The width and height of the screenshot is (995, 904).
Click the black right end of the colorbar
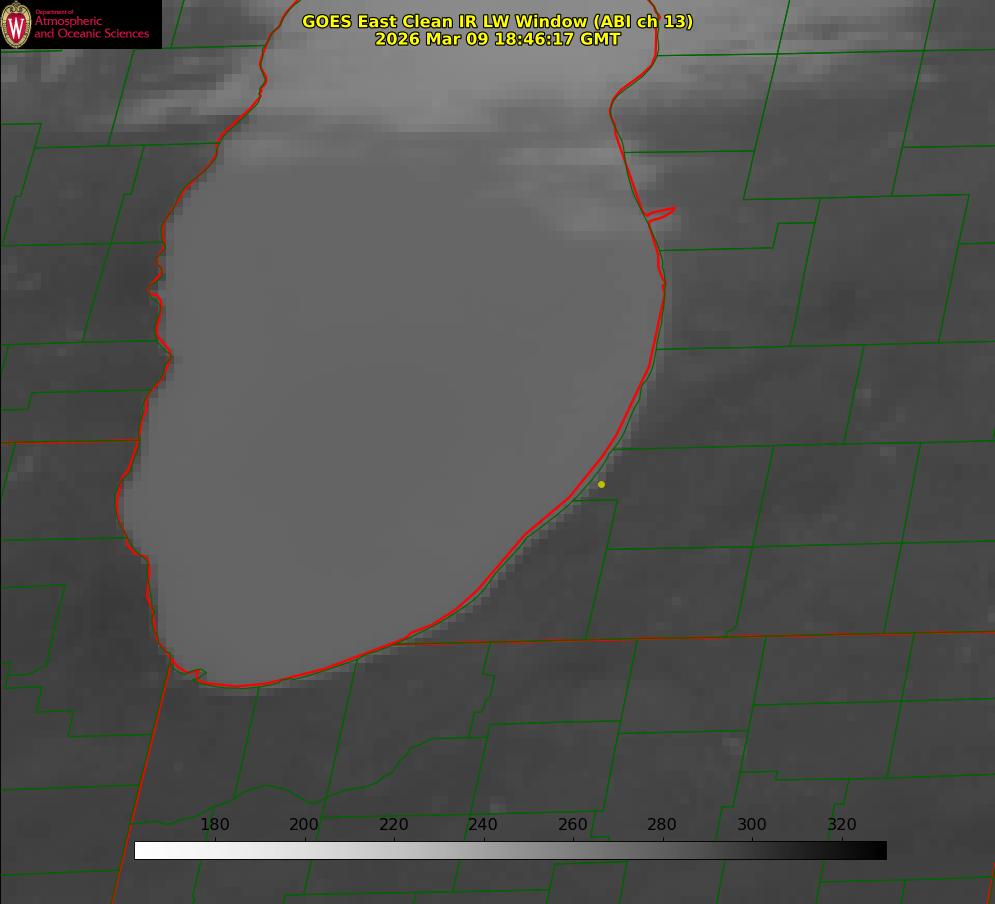point(879,850)
